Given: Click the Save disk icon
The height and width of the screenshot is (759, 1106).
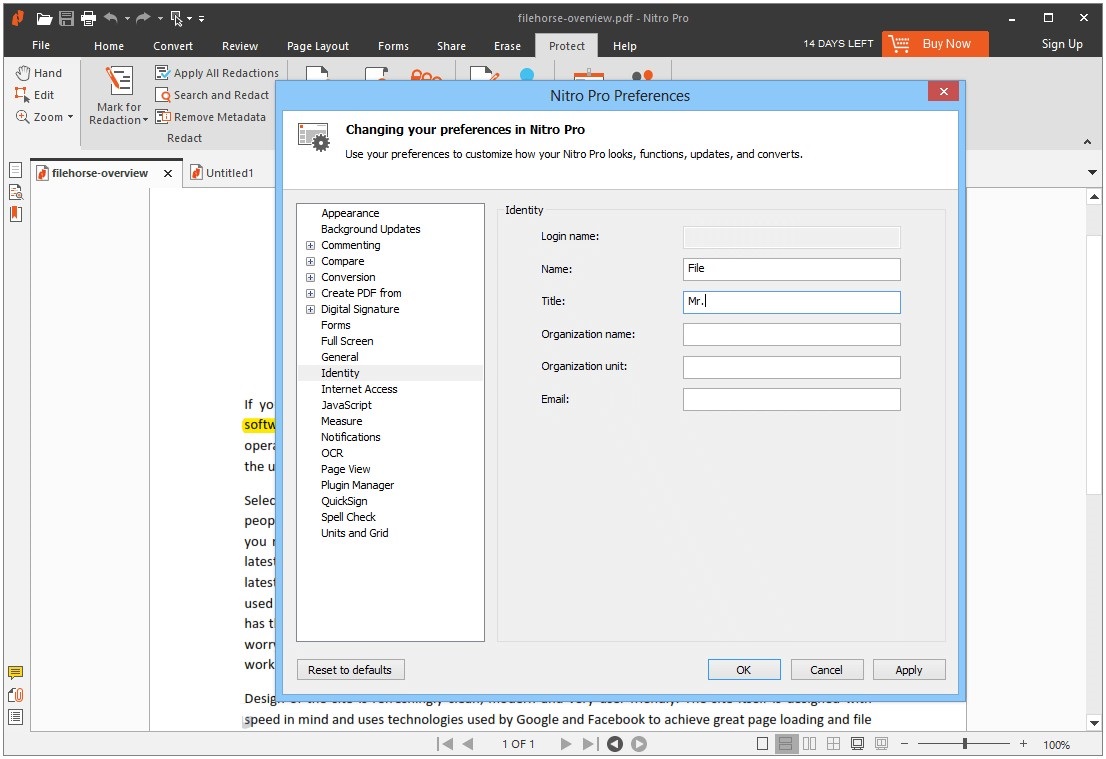Looking at the screenshot, I should (66, 18).
